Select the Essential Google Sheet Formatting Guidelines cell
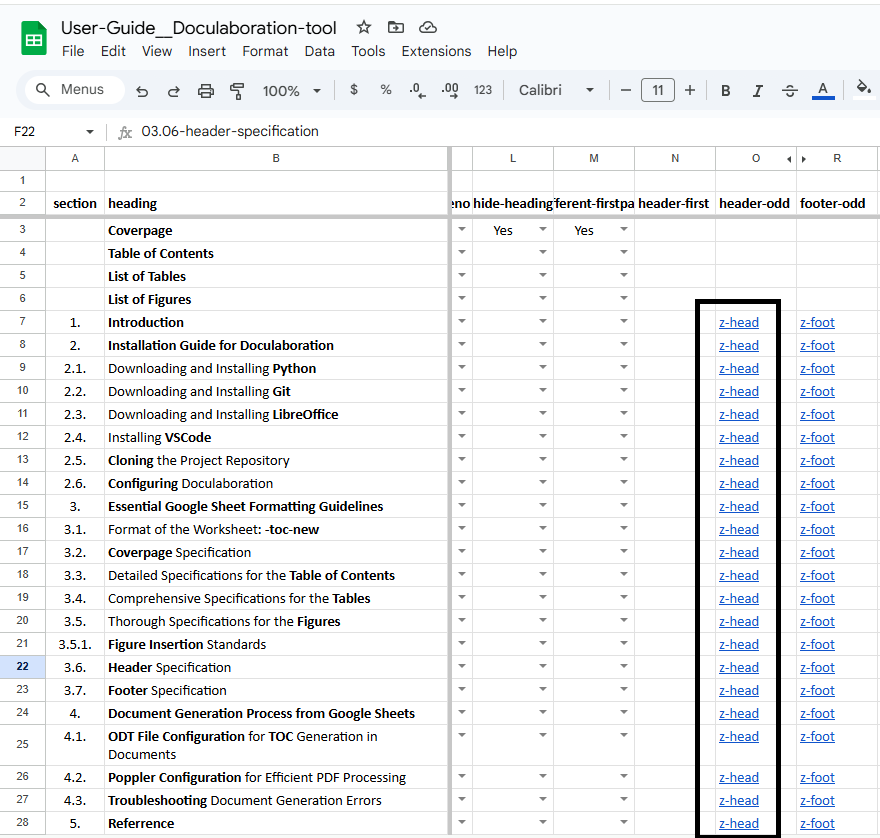This screenshot has height=838, width=880. tap(276, 506)
